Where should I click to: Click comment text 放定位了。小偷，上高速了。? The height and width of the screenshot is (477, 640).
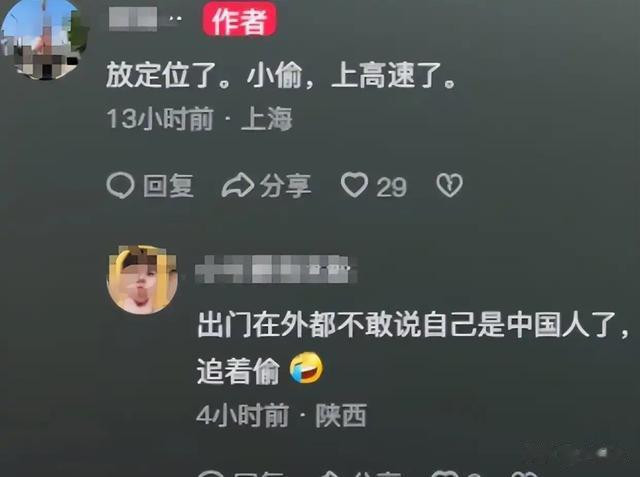pyautogui.click(x=280, y=75)
